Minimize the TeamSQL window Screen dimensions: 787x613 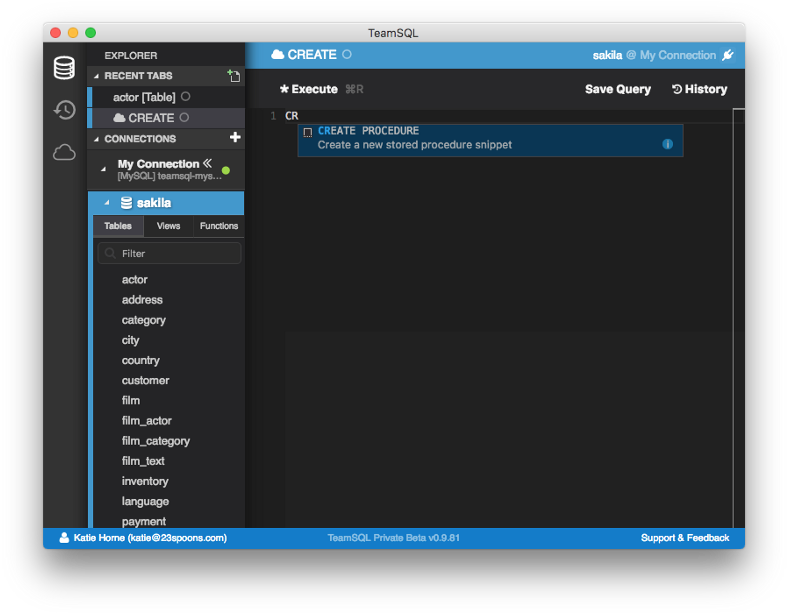coord(73,33)
